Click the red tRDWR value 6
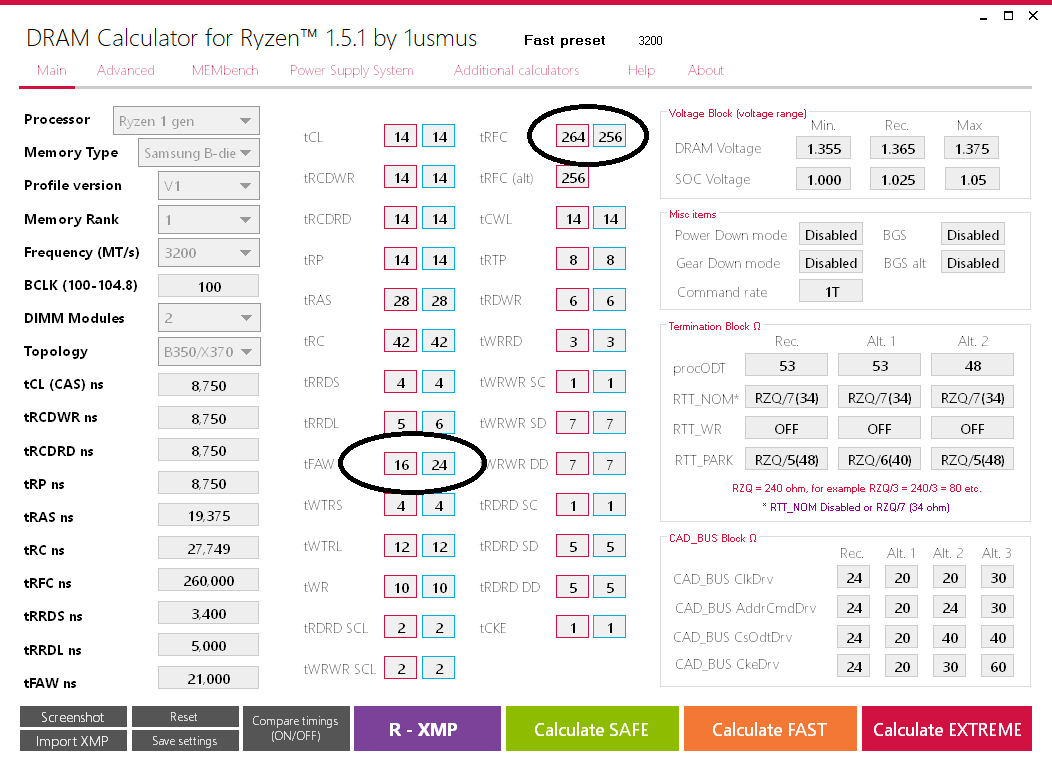The image size is (1052, 771). 572,300
